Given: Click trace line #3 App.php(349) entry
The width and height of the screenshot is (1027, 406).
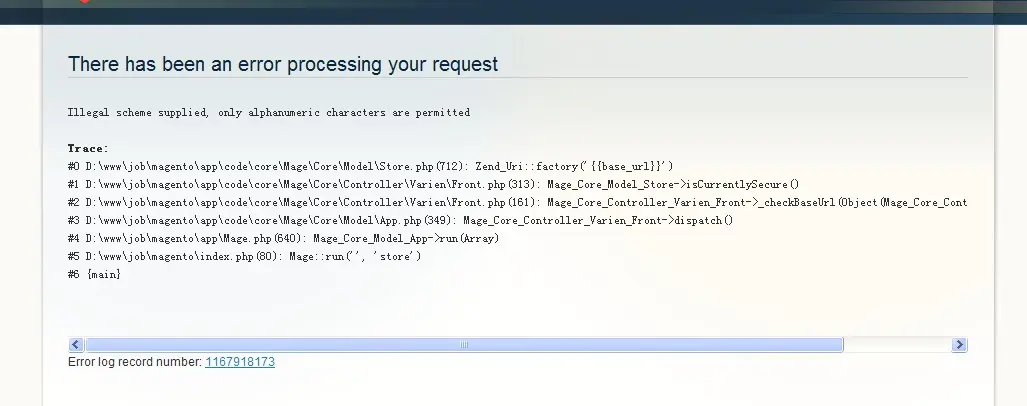Looking at the screenshot, I should click(x=400, y=221).
